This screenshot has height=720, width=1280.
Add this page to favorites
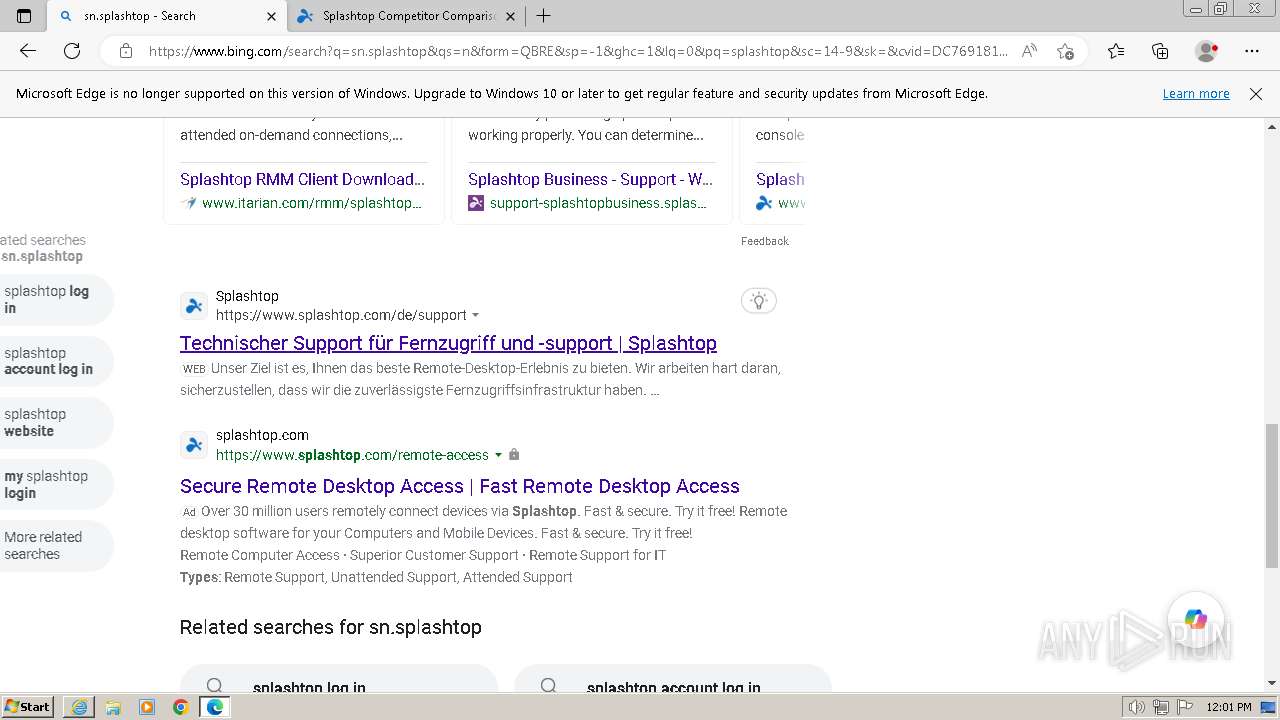point(1065,51)
